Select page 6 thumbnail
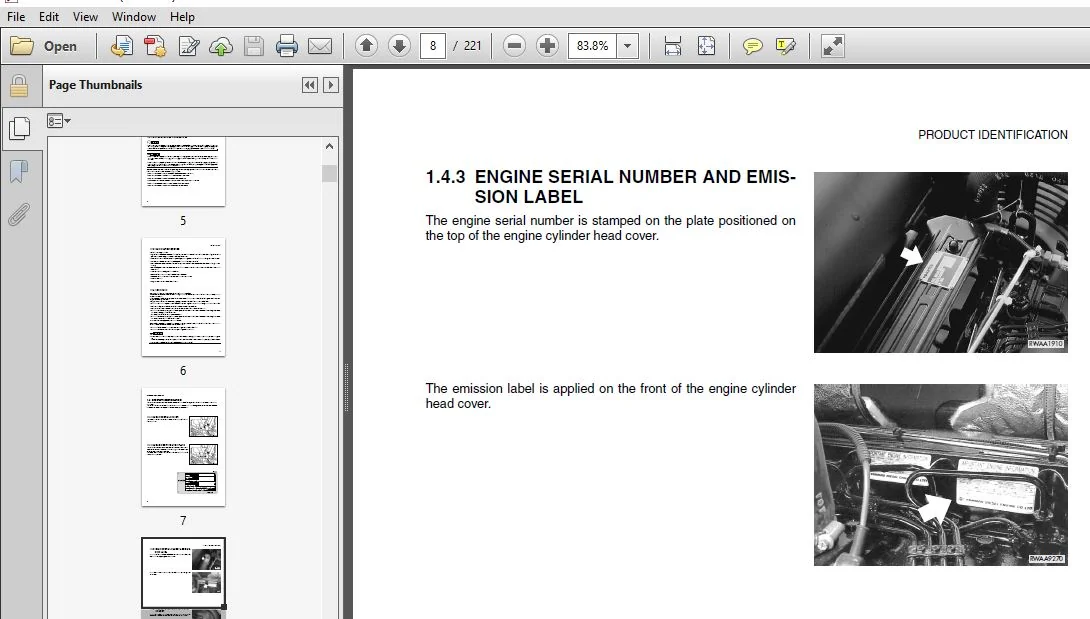The height and width of the screenshot is (619, 1090). 184,297
